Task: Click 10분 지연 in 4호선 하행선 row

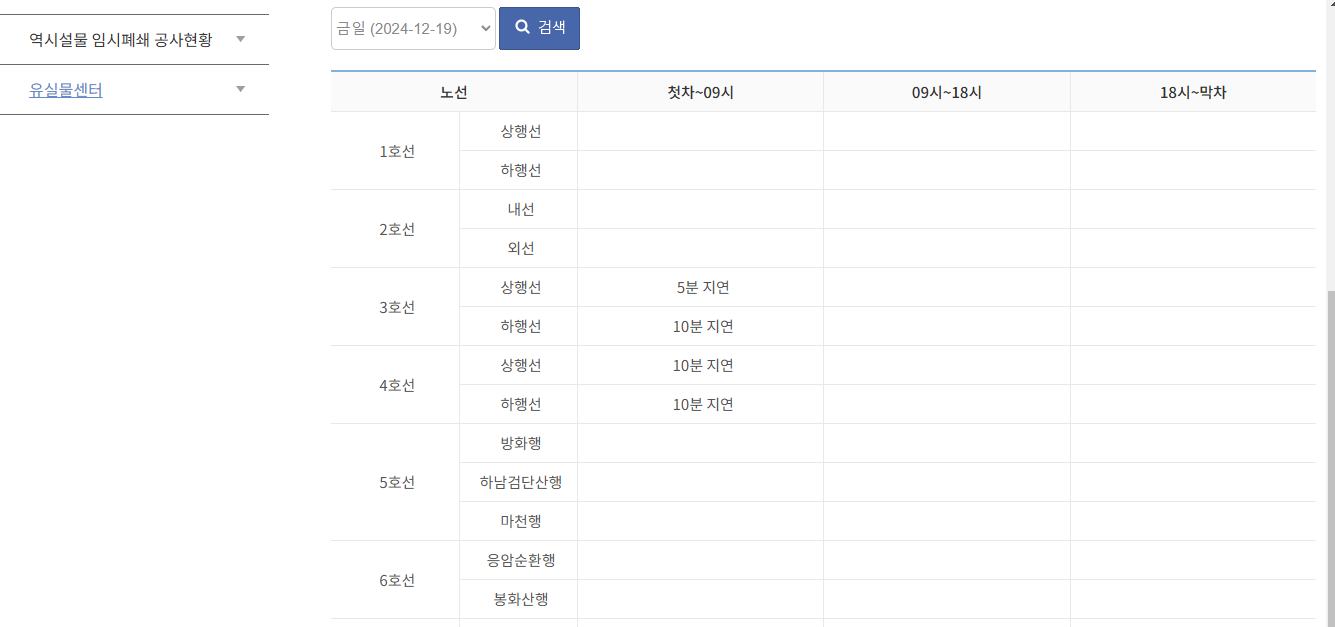Action: [x=702, y=404]
